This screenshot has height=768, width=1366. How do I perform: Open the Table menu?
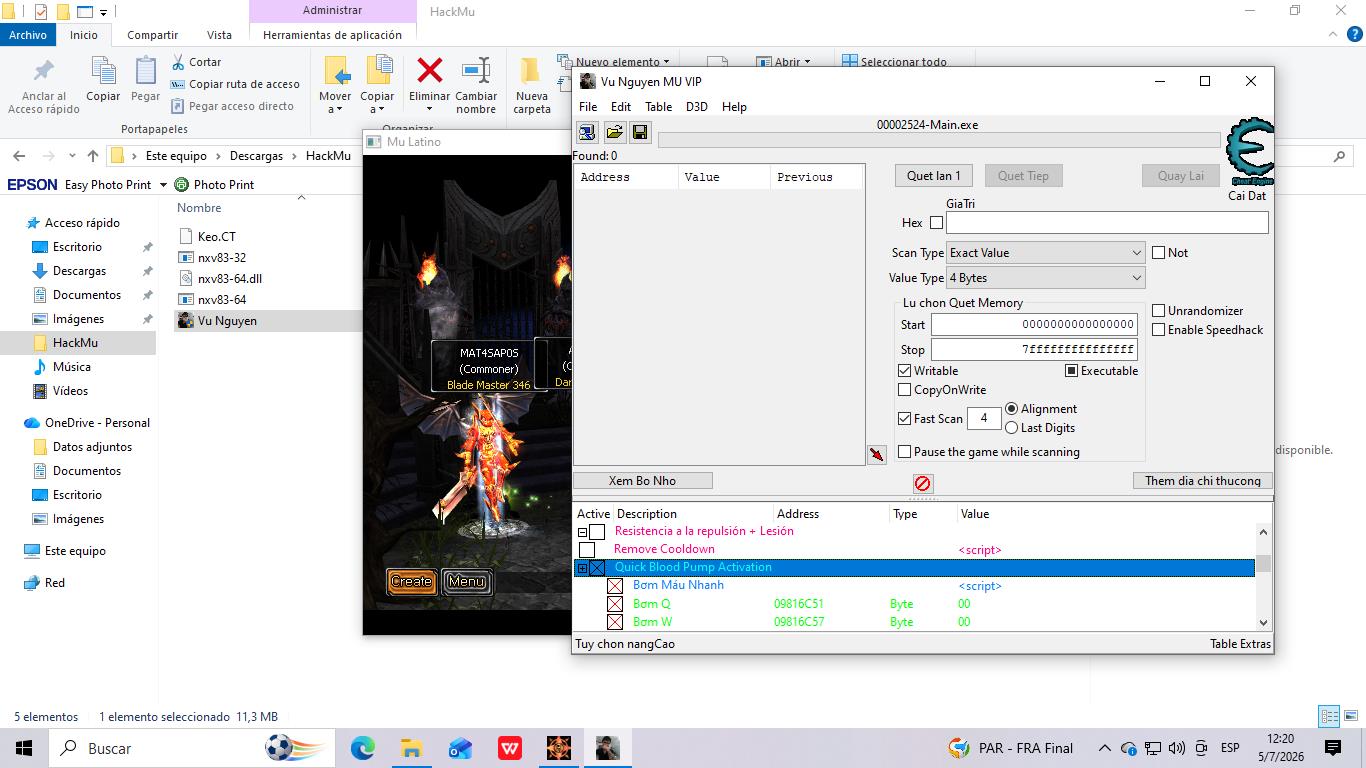coord(658,107)
